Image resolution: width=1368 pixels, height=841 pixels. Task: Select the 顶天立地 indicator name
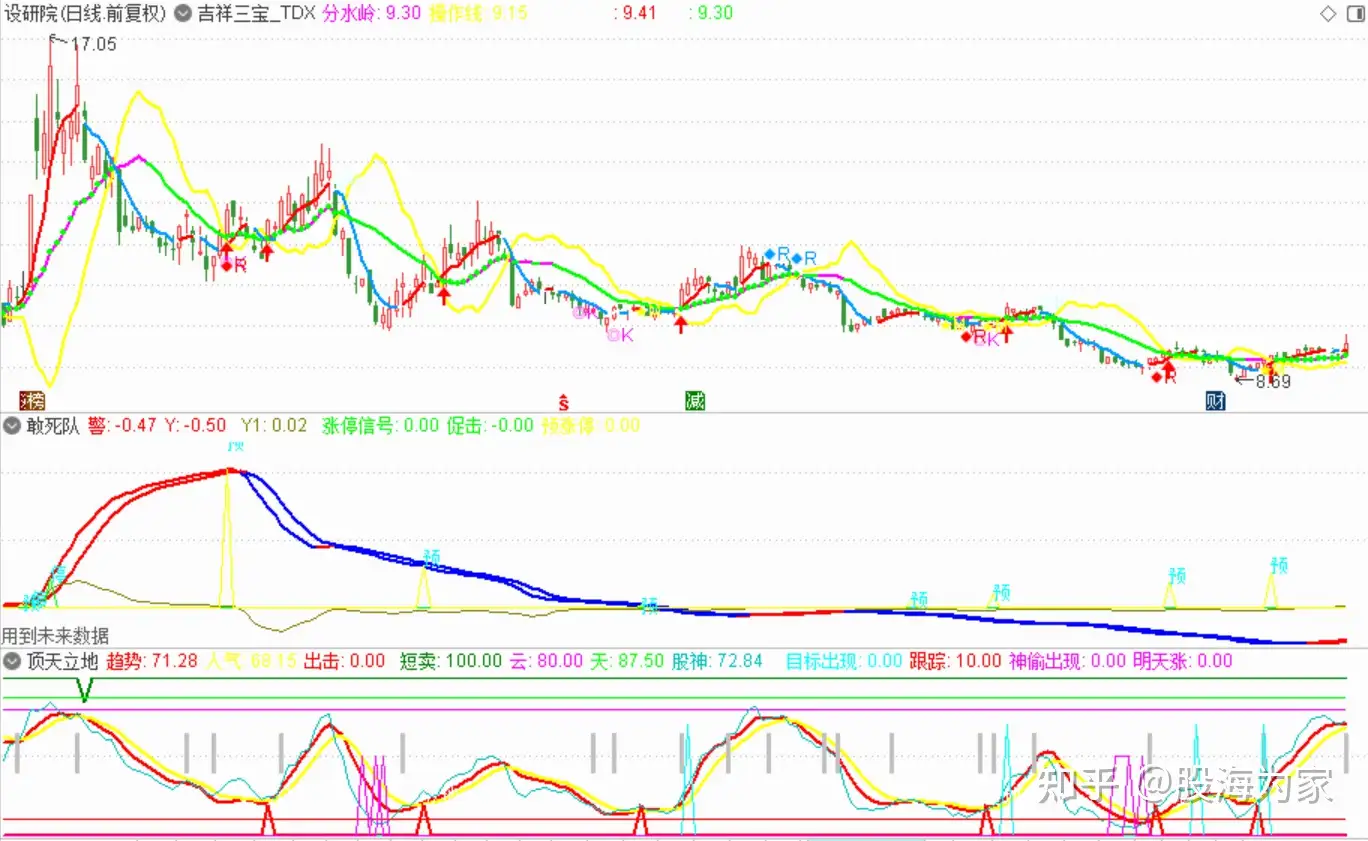pos(62,661)
